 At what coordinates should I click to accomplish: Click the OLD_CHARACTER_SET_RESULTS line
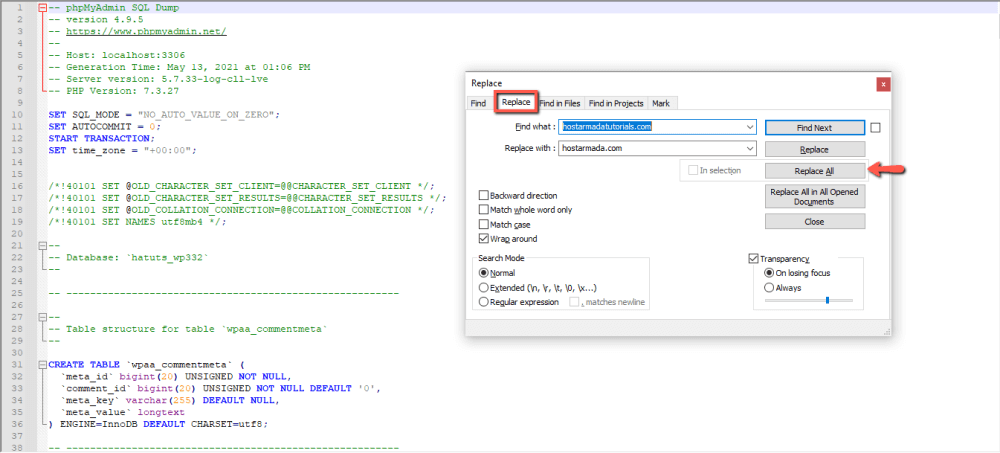(247, 198)
